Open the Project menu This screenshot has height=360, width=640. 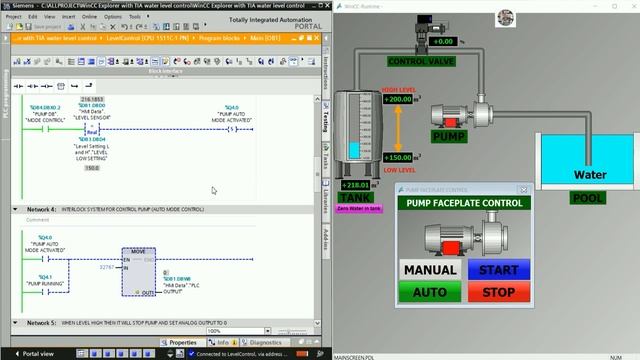click(x=13, y=17)
